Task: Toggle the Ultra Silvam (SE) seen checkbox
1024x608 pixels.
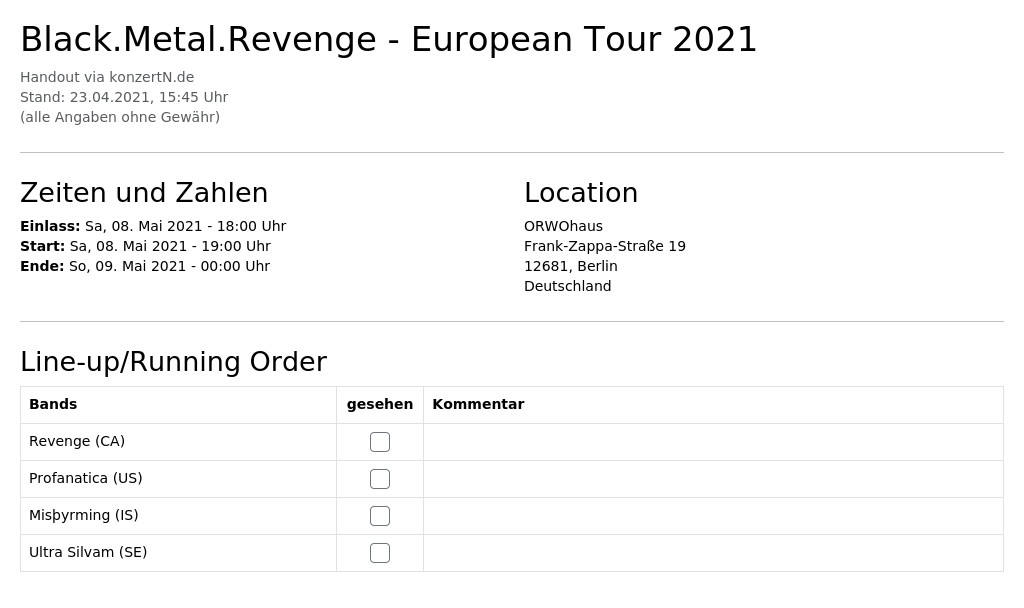Action: pyautogui.click(x=379, y=553)
